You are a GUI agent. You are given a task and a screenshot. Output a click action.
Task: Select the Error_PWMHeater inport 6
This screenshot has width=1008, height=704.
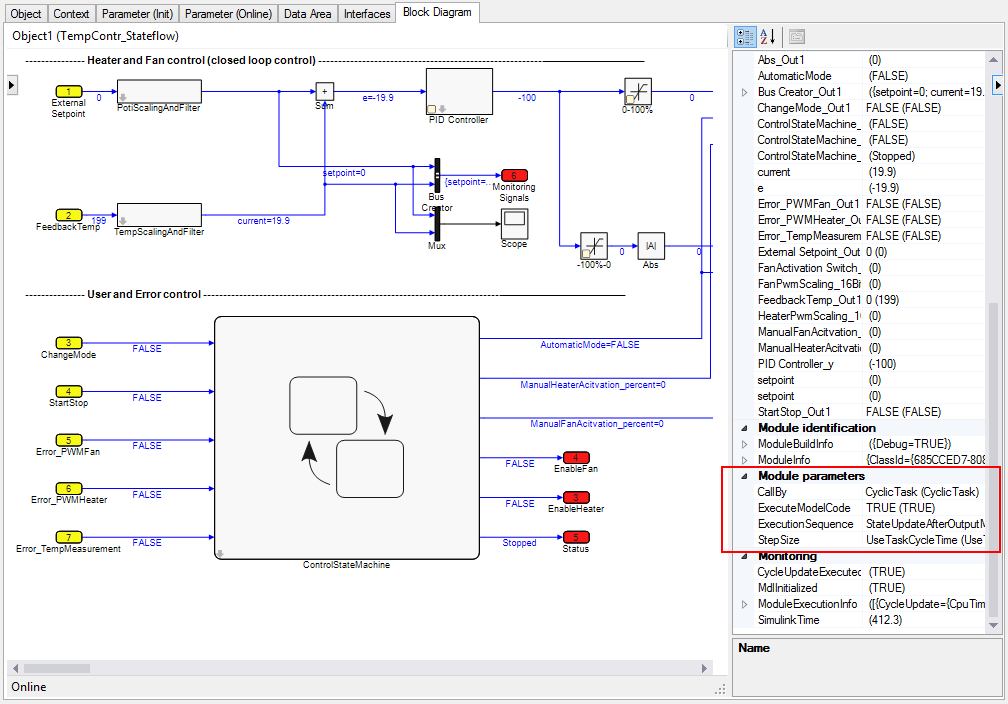69,488
